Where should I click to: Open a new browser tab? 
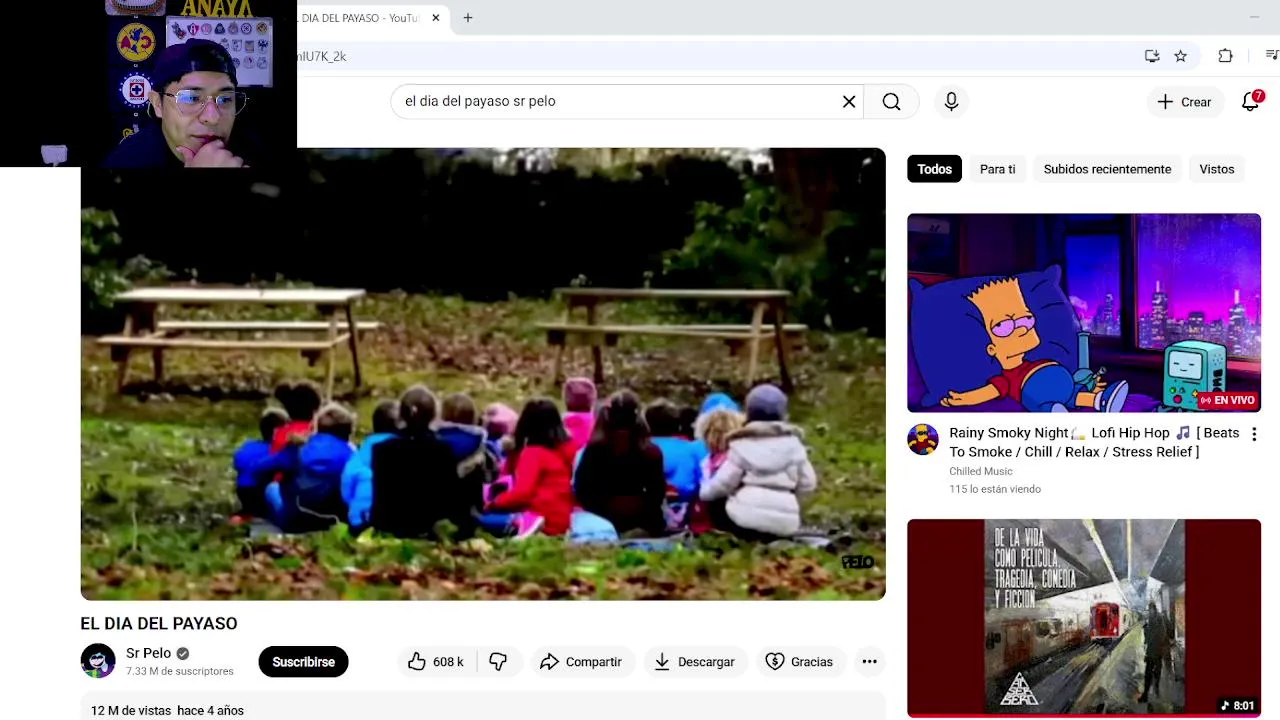467,18
